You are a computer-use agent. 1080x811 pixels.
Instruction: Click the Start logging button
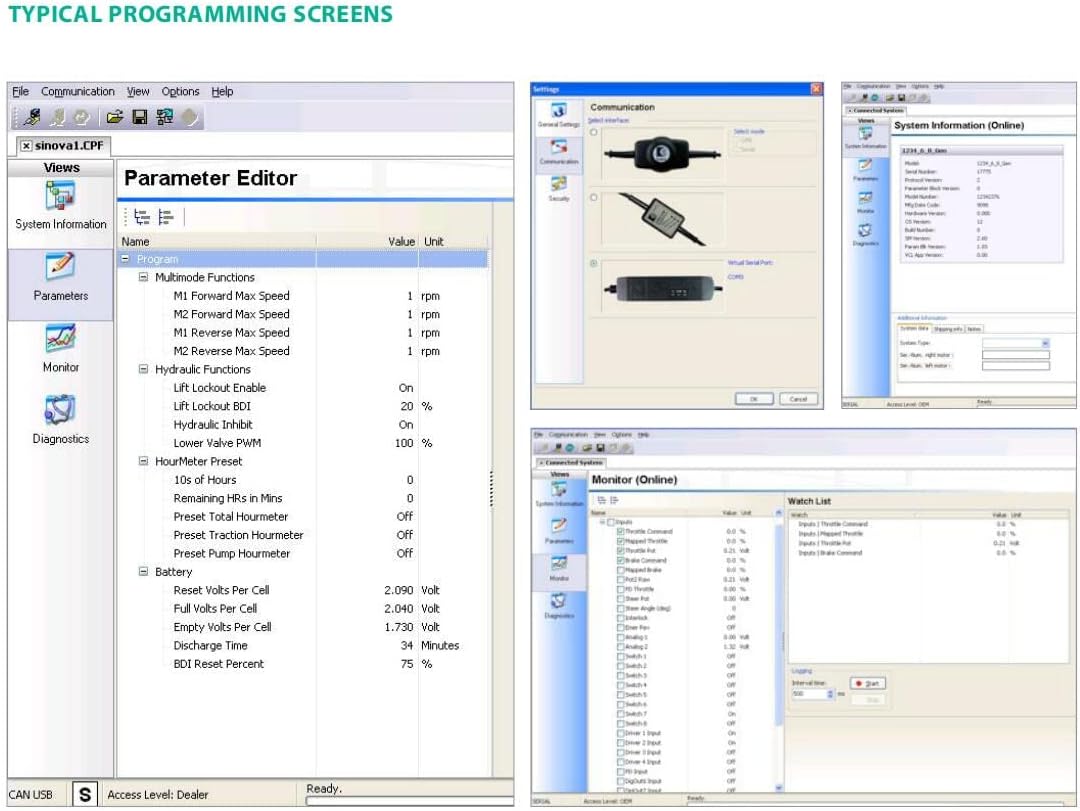click(x=866, y=683)
